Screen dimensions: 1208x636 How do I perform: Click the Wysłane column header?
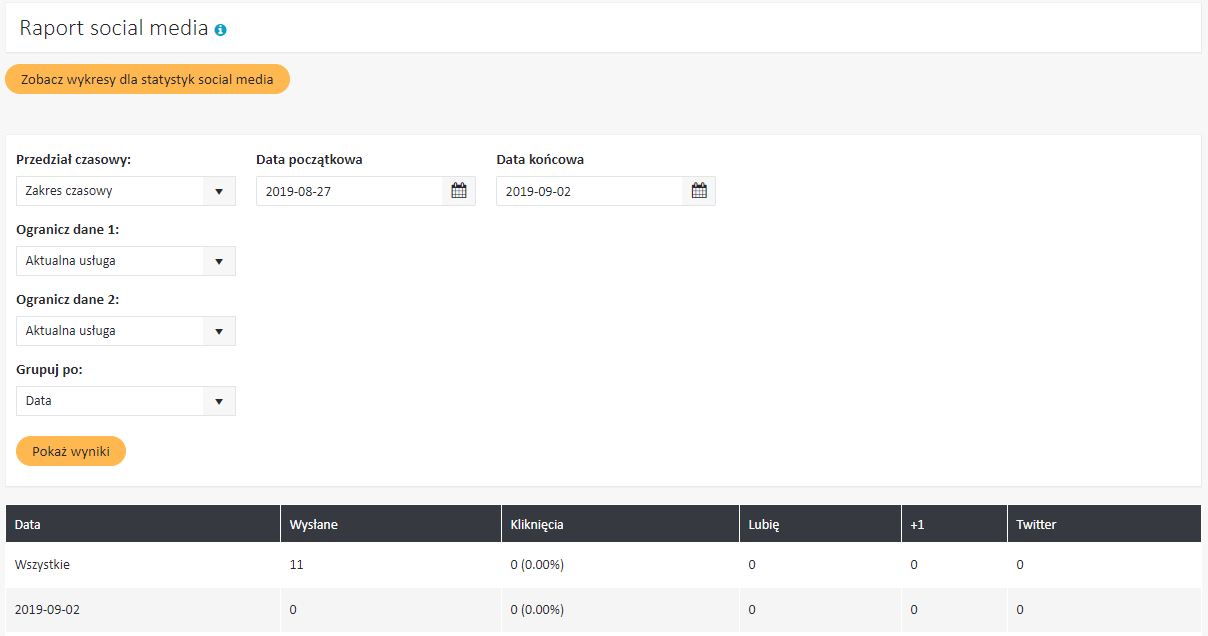coord(313,524)
